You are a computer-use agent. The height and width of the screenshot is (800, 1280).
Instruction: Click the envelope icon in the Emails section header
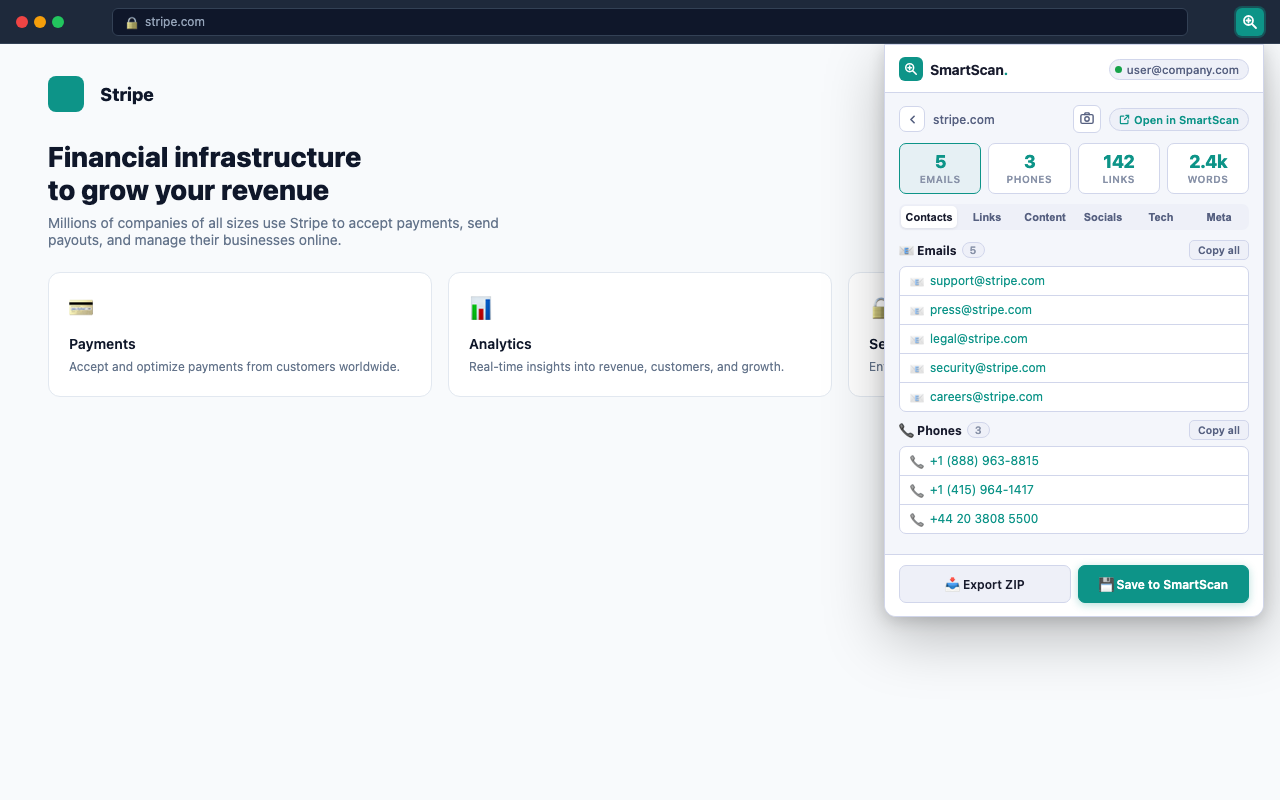[906, 251]
